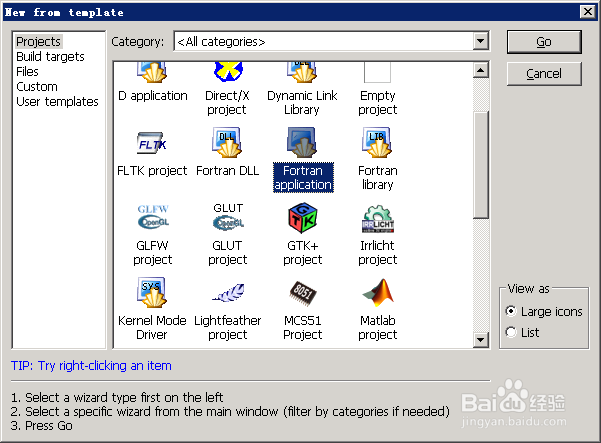
Task: Select the GTK+ project cube icon
Action: tap(302, 218)
